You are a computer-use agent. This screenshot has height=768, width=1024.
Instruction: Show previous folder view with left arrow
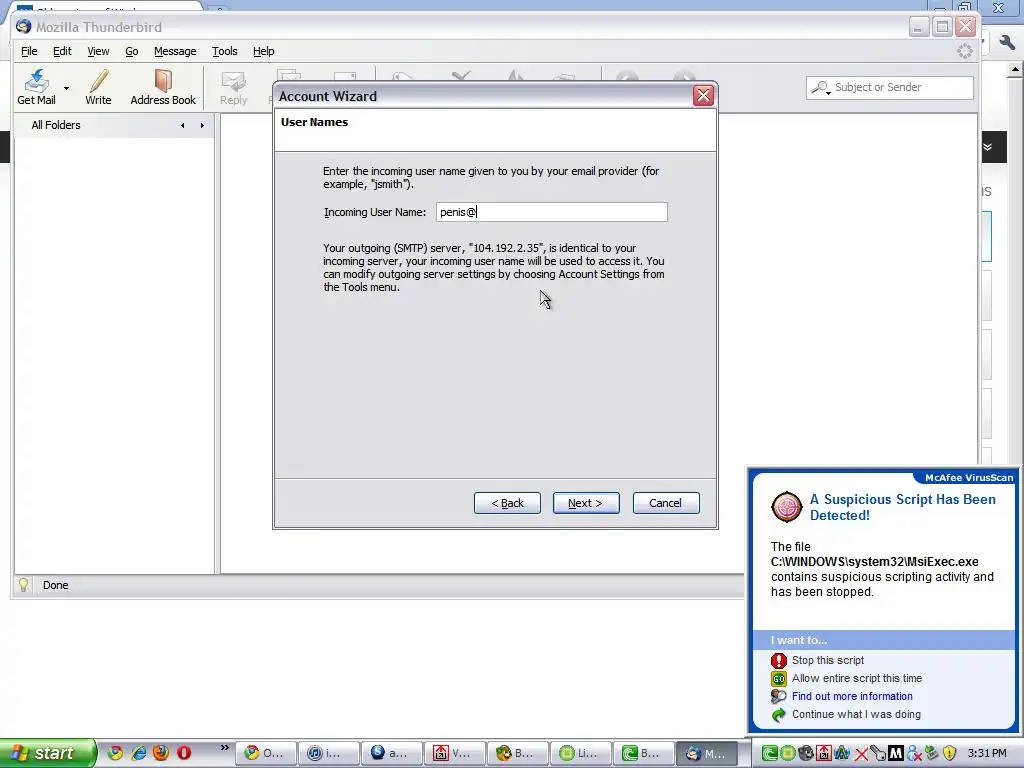(183, 125)
